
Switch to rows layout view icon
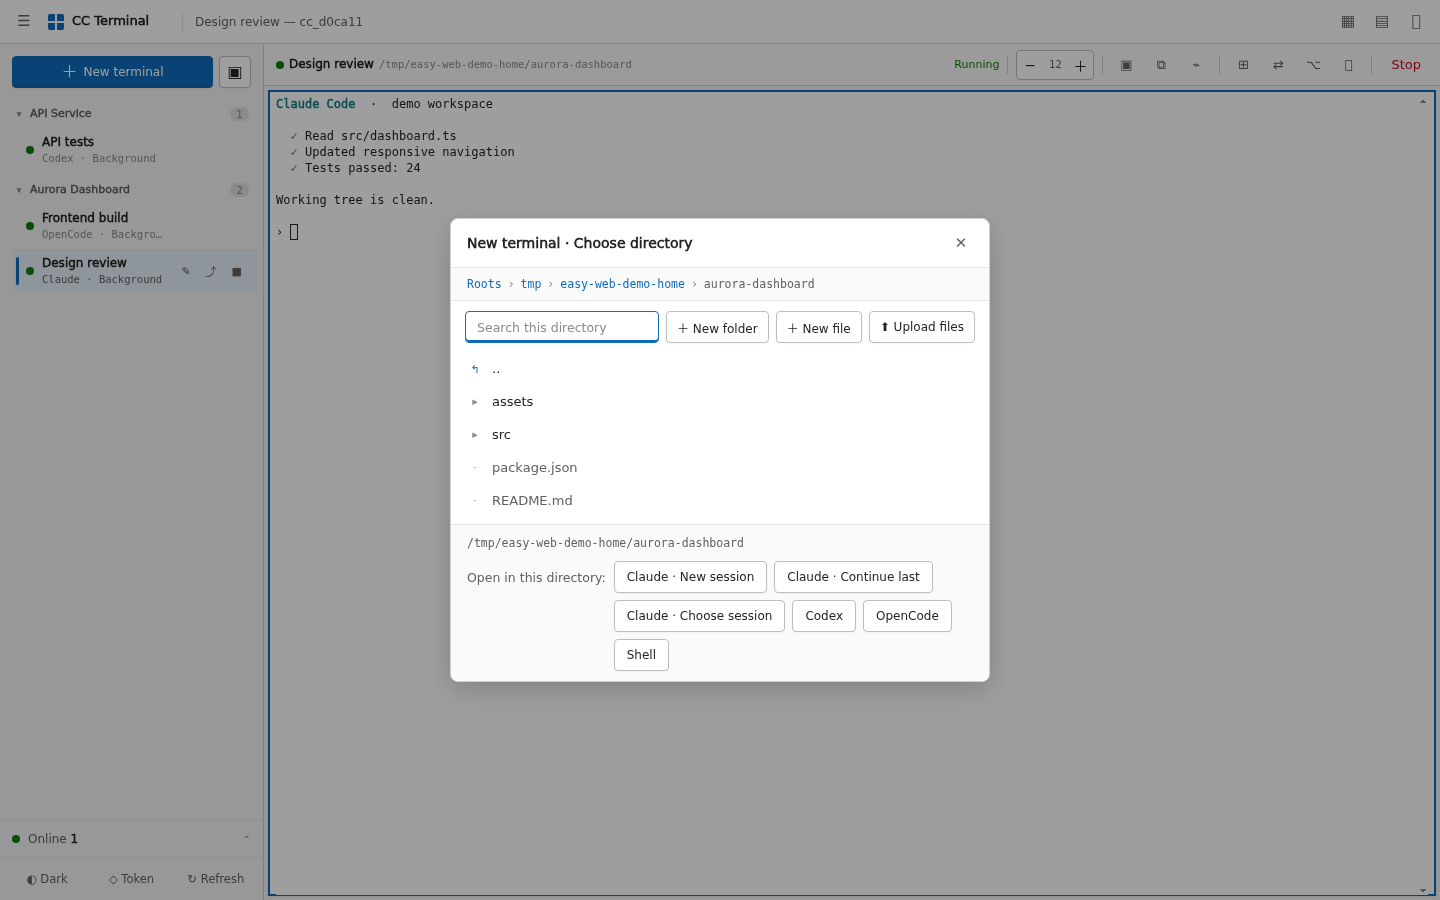coord(1382,21)
